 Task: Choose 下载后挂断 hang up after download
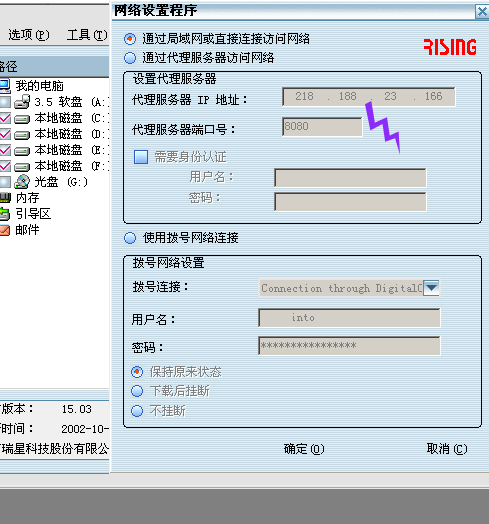click(x=137, y=391)
